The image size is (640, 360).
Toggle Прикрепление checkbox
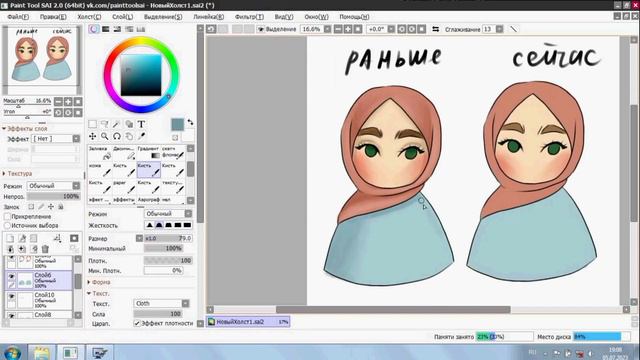(7, 217)
